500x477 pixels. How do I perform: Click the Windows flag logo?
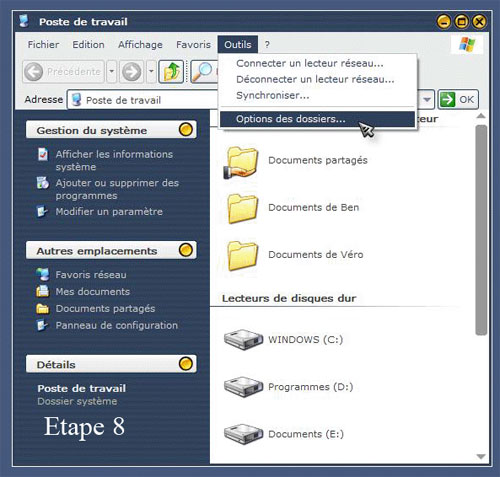point(467,44)
